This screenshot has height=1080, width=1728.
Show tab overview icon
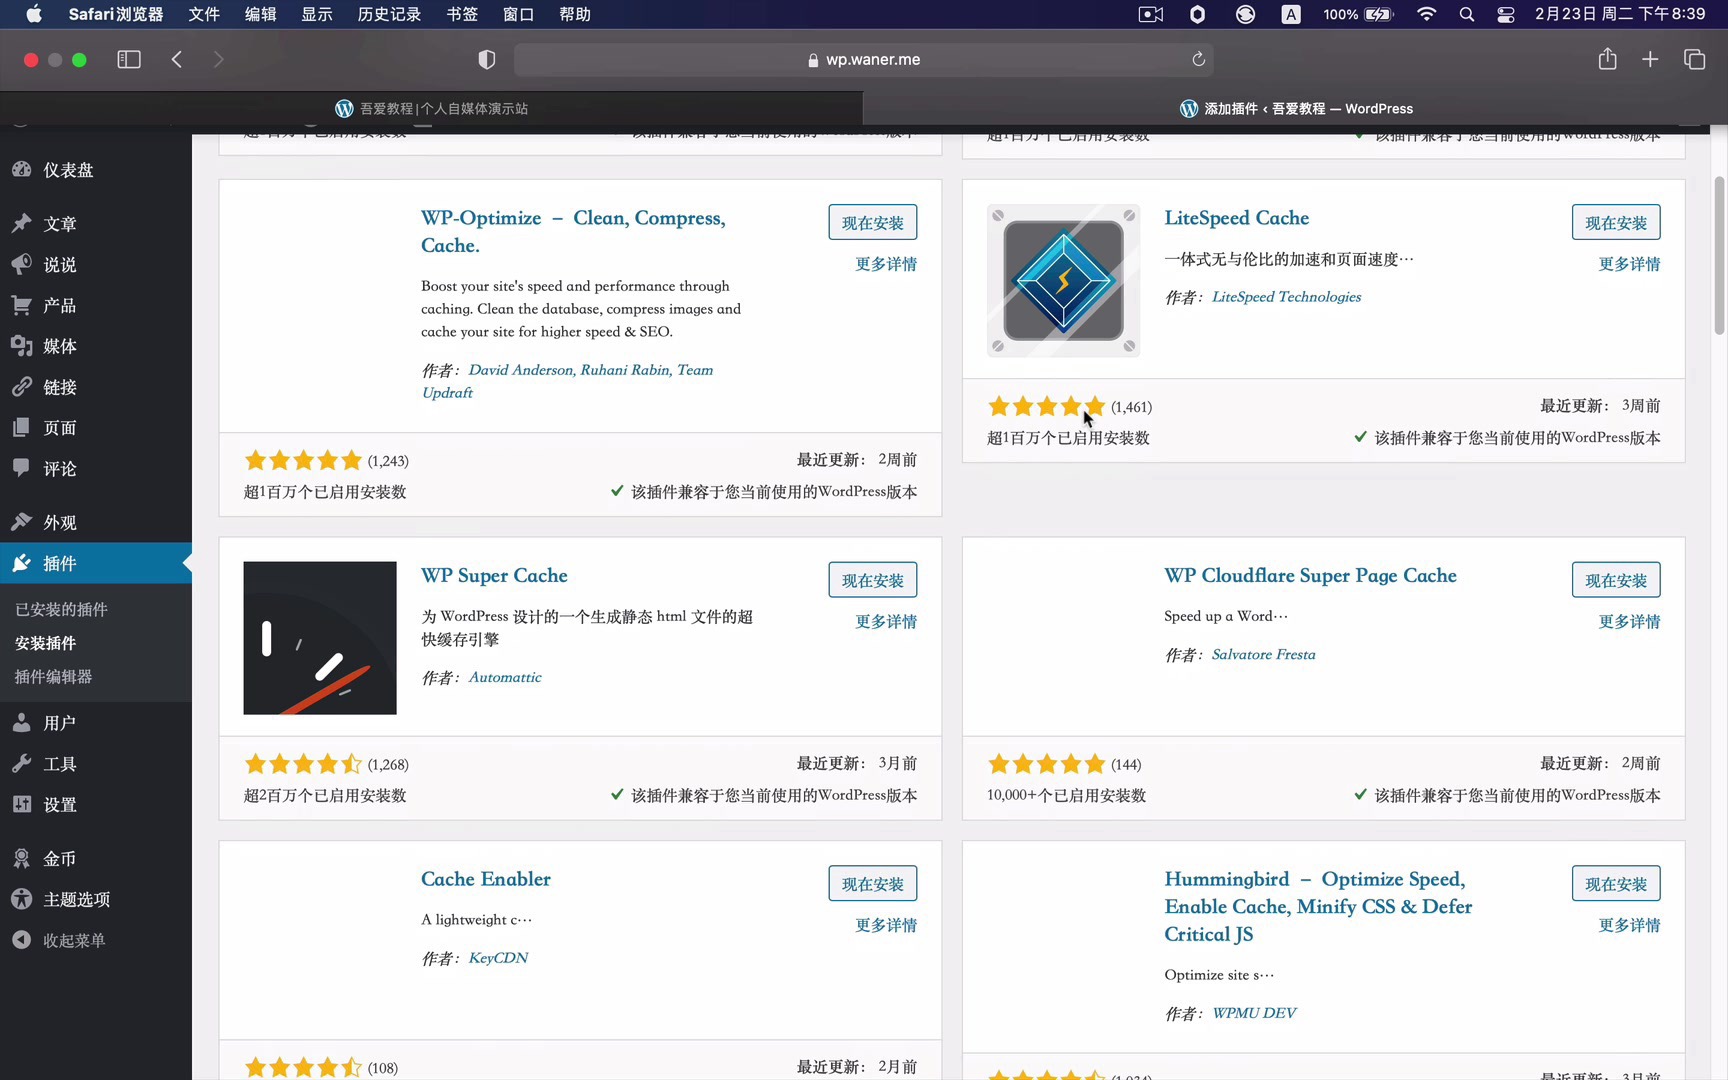tap(1694, 60)
